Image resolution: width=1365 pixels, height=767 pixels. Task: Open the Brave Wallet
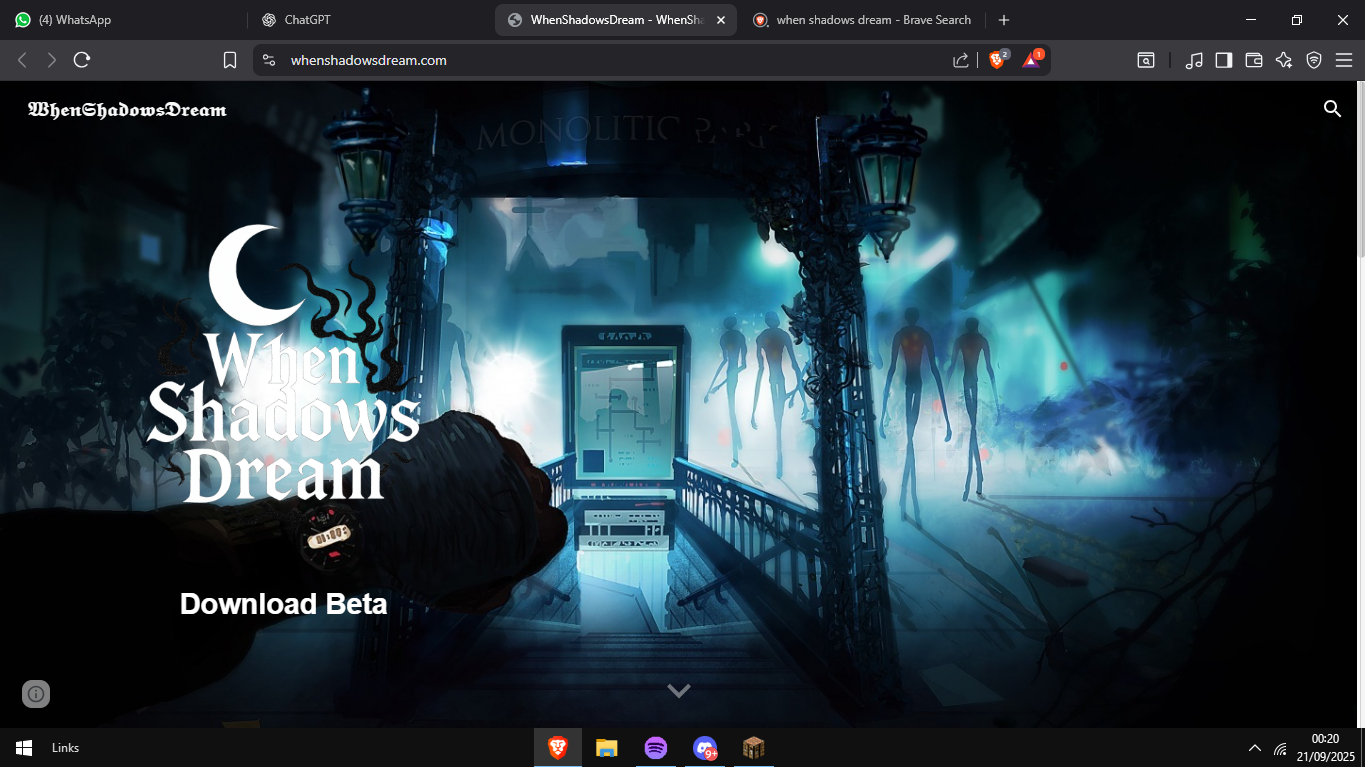coord(1254,60)
